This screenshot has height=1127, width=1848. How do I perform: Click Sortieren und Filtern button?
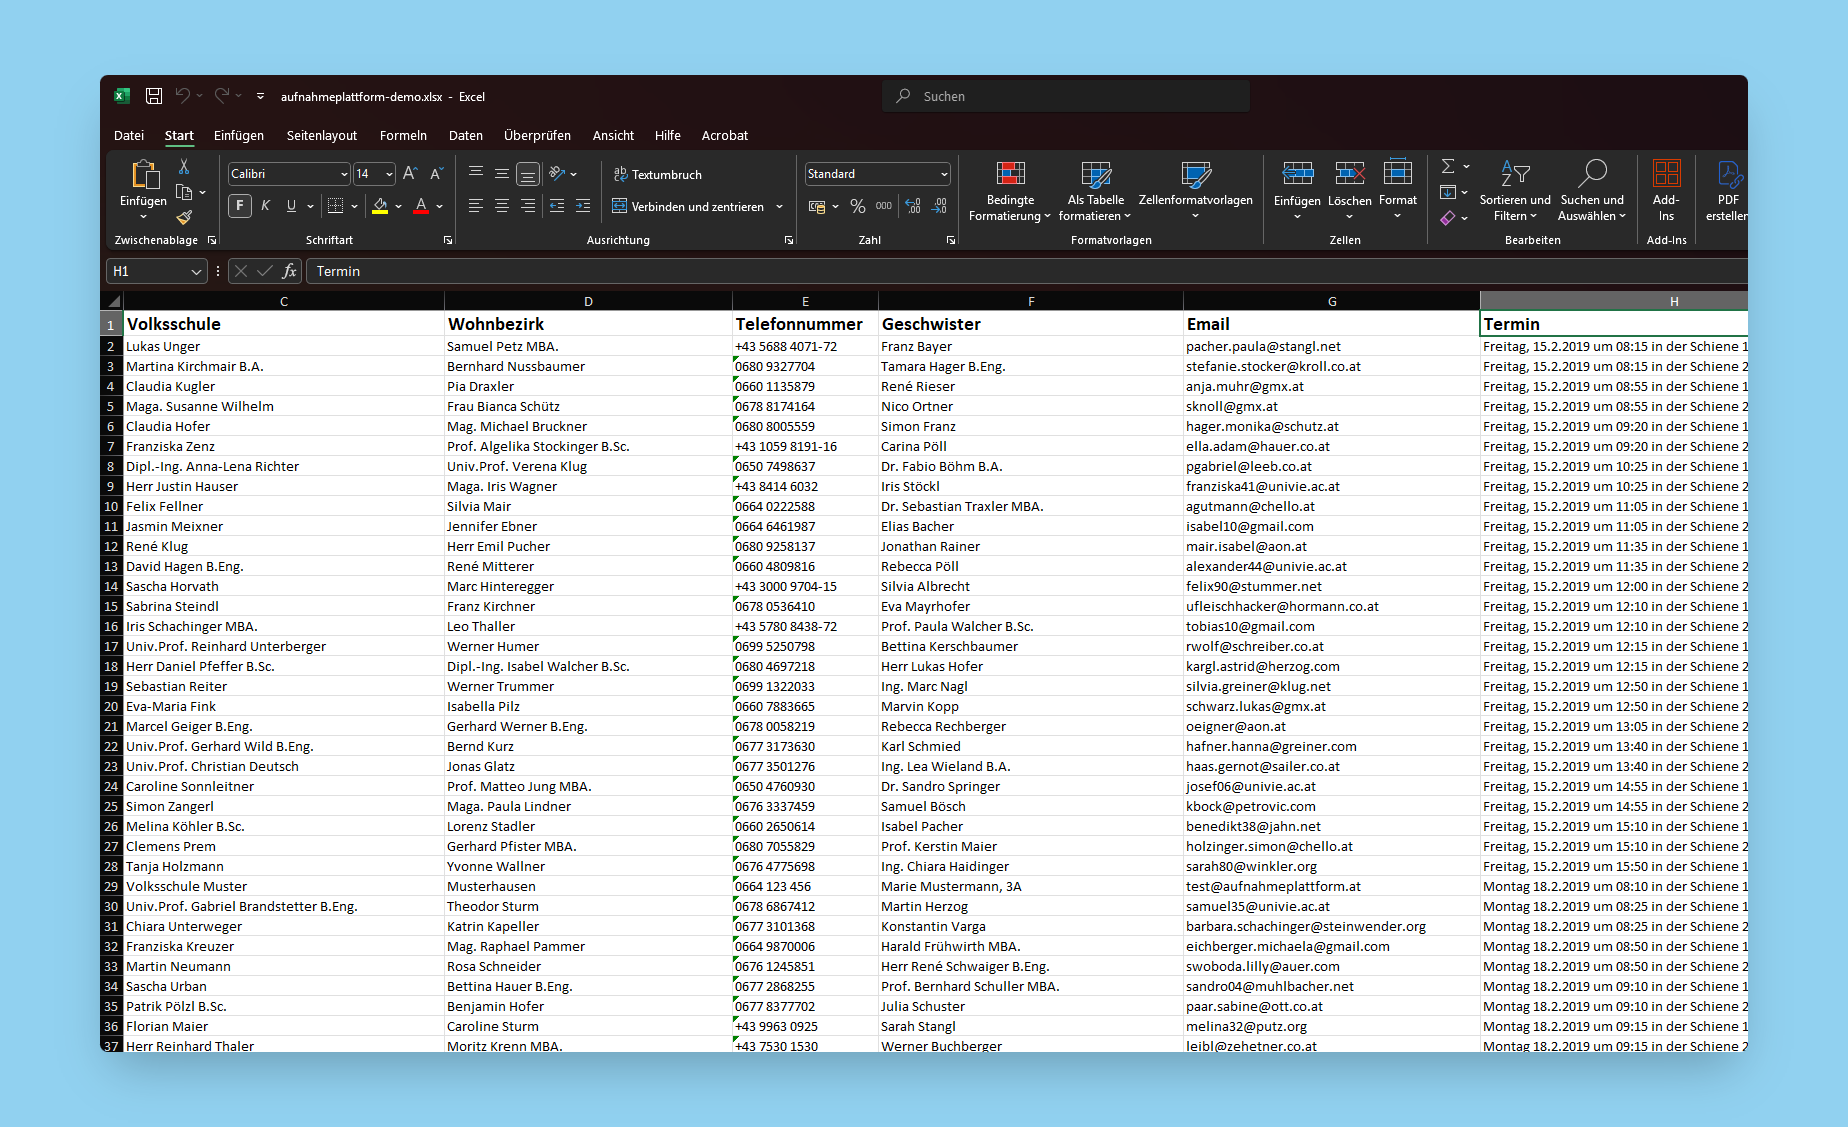pos(1515,190)
